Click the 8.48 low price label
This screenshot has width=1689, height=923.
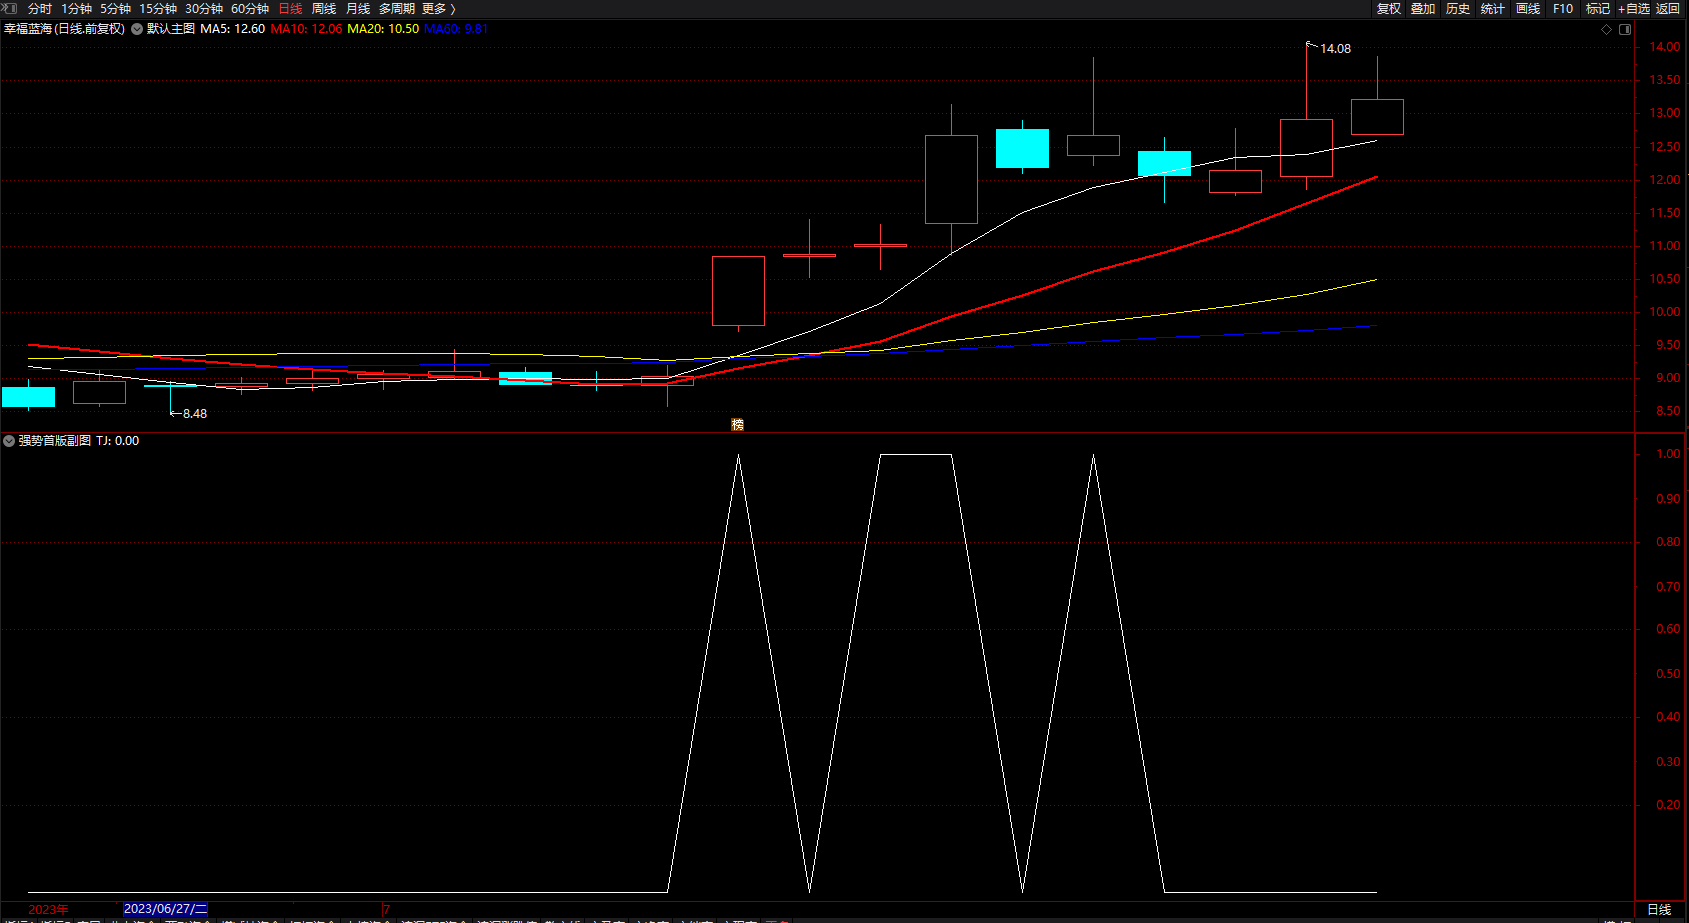195,414
